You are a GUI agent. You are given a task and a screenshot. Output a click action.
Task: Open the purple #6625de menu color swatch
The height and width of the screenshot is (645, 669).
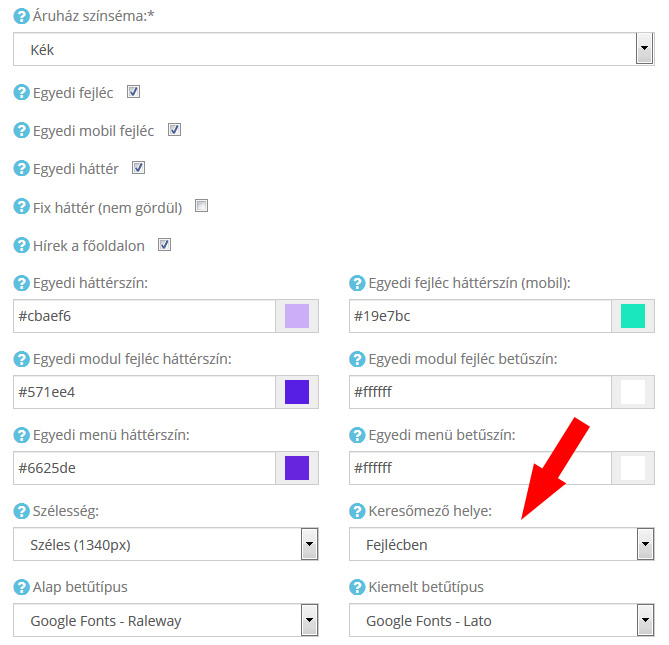[297, 468]
